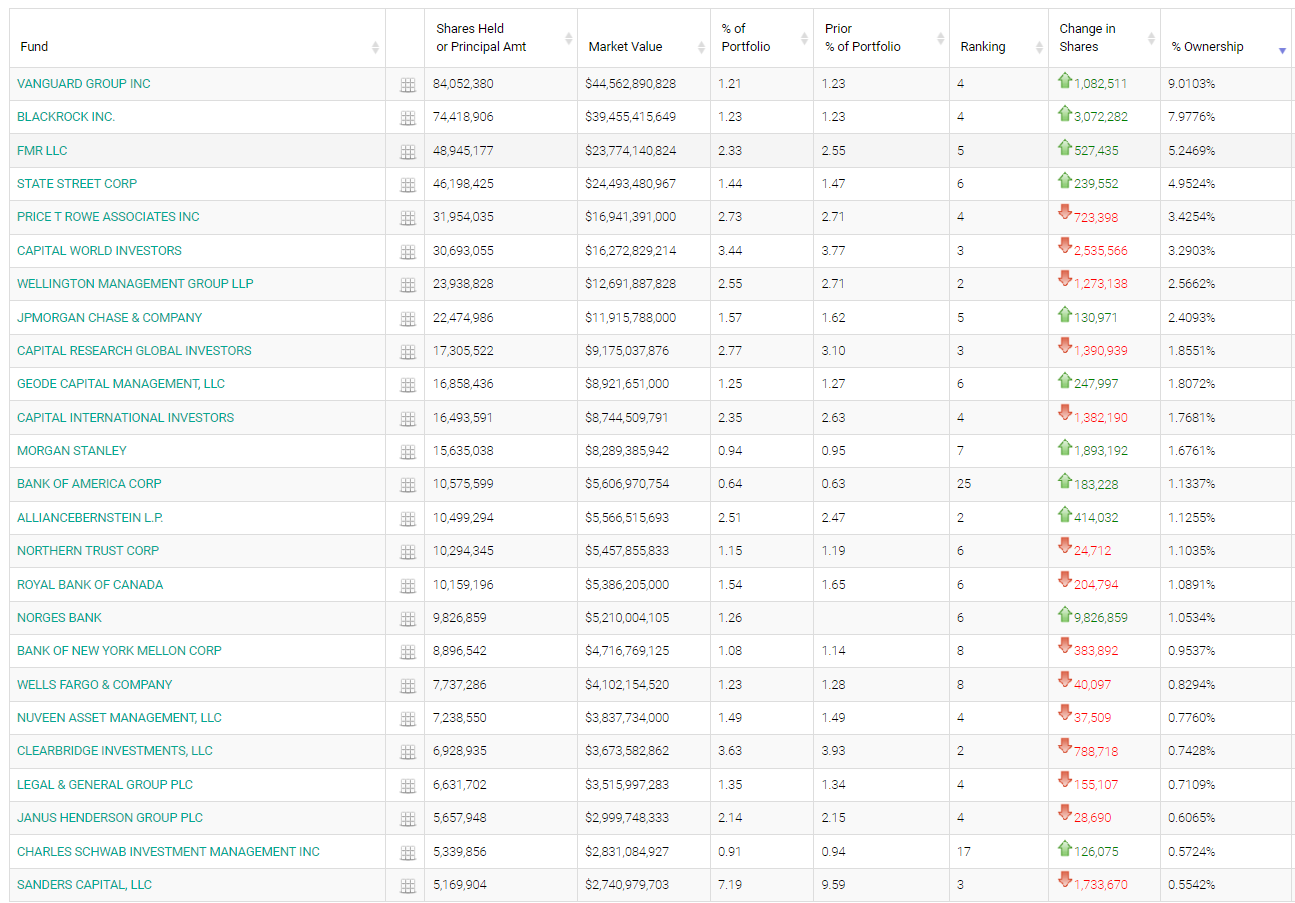This screenshot has width=1295, height=903.
Task: Open grid icon for Janus Henderson Group
Action: 407,820
